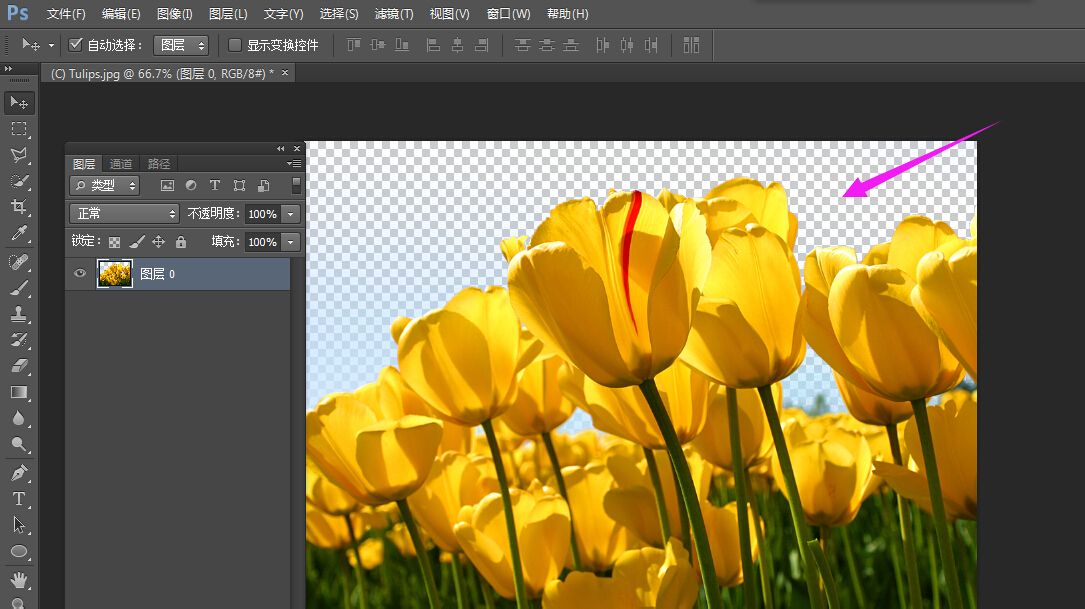Select the Pen tool
1085x609 pixels.
(x=19, y=473)
